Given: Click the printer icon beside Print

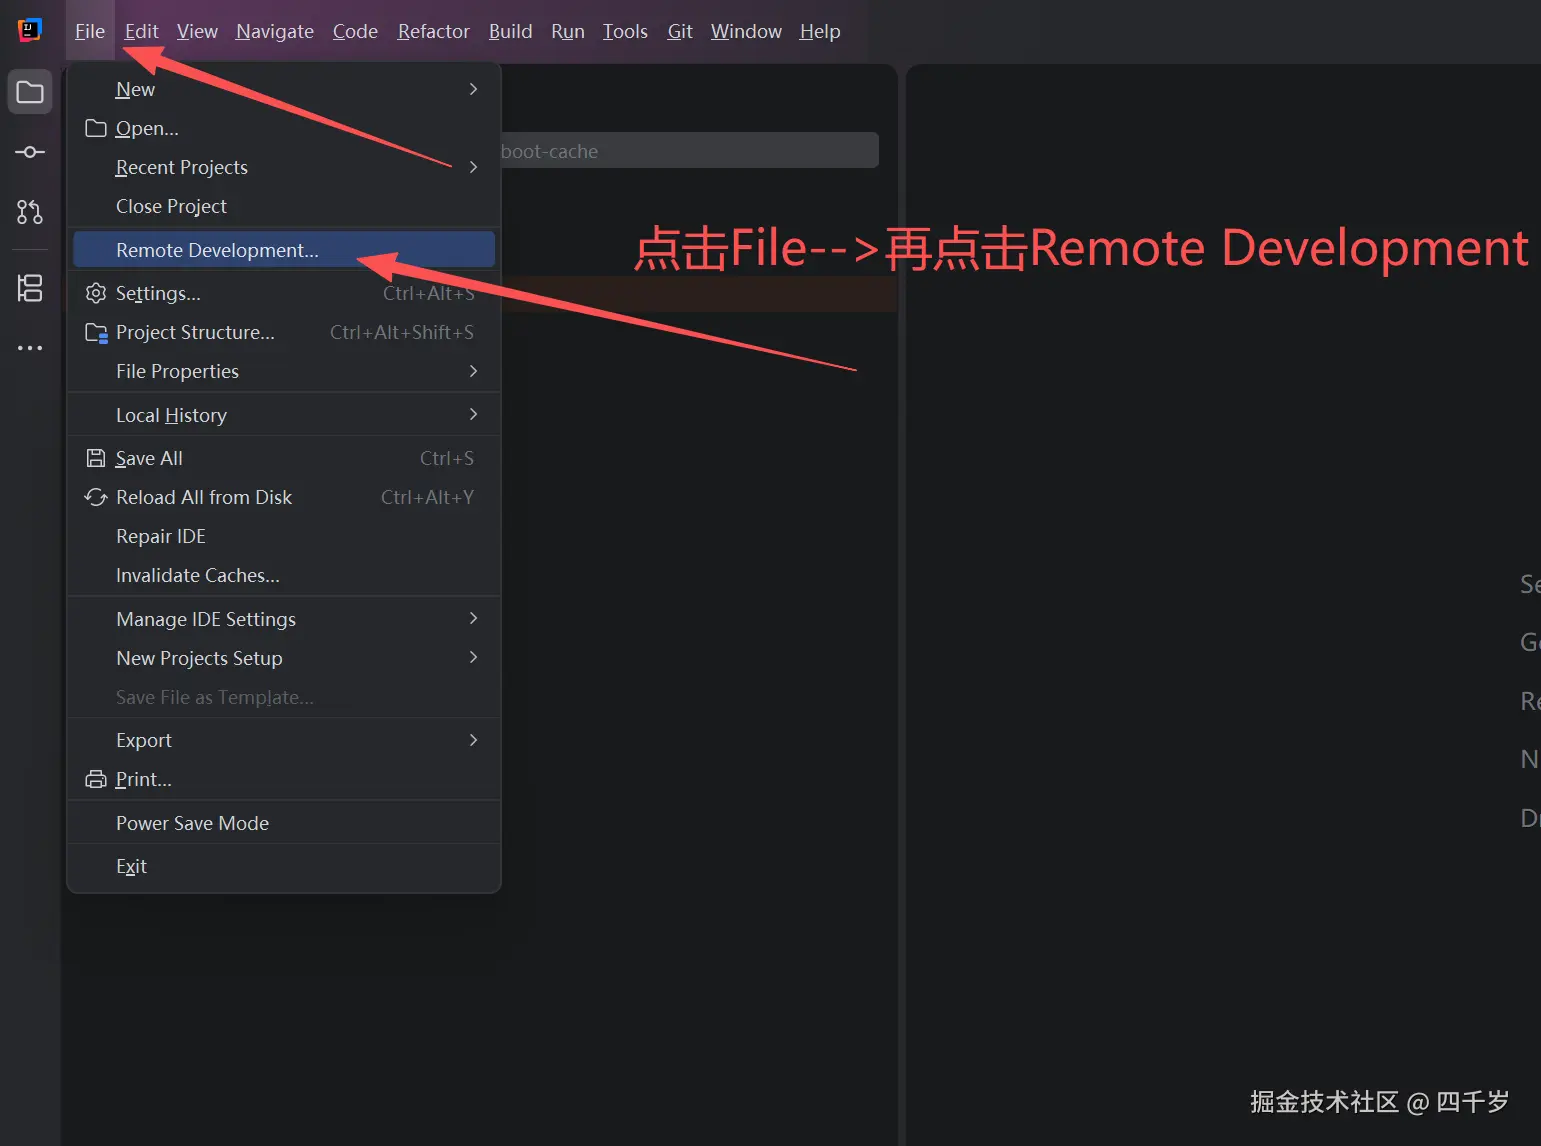Looking at the screenshot, I should 95,779.
